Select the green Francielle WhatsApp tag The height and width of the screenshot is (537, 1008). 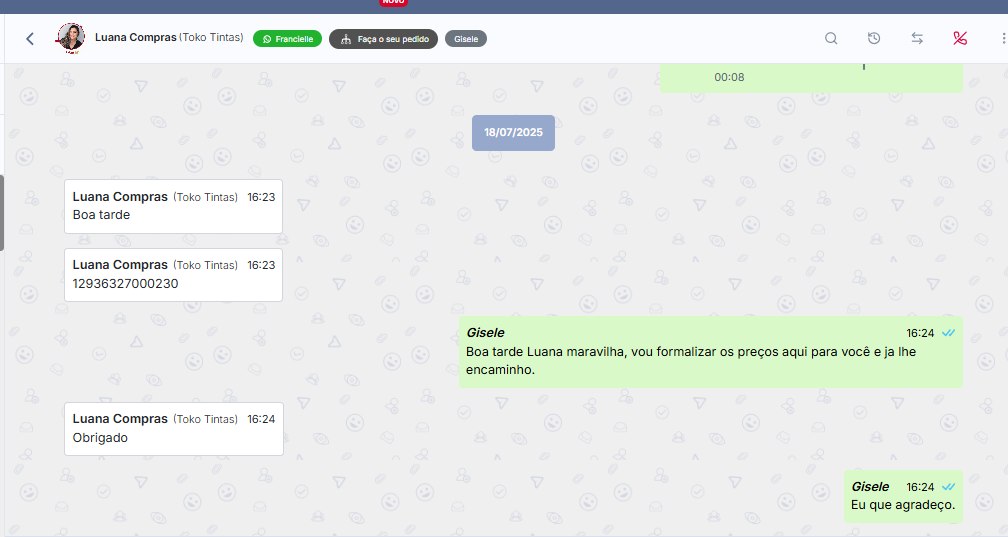(x=287, y=39)
